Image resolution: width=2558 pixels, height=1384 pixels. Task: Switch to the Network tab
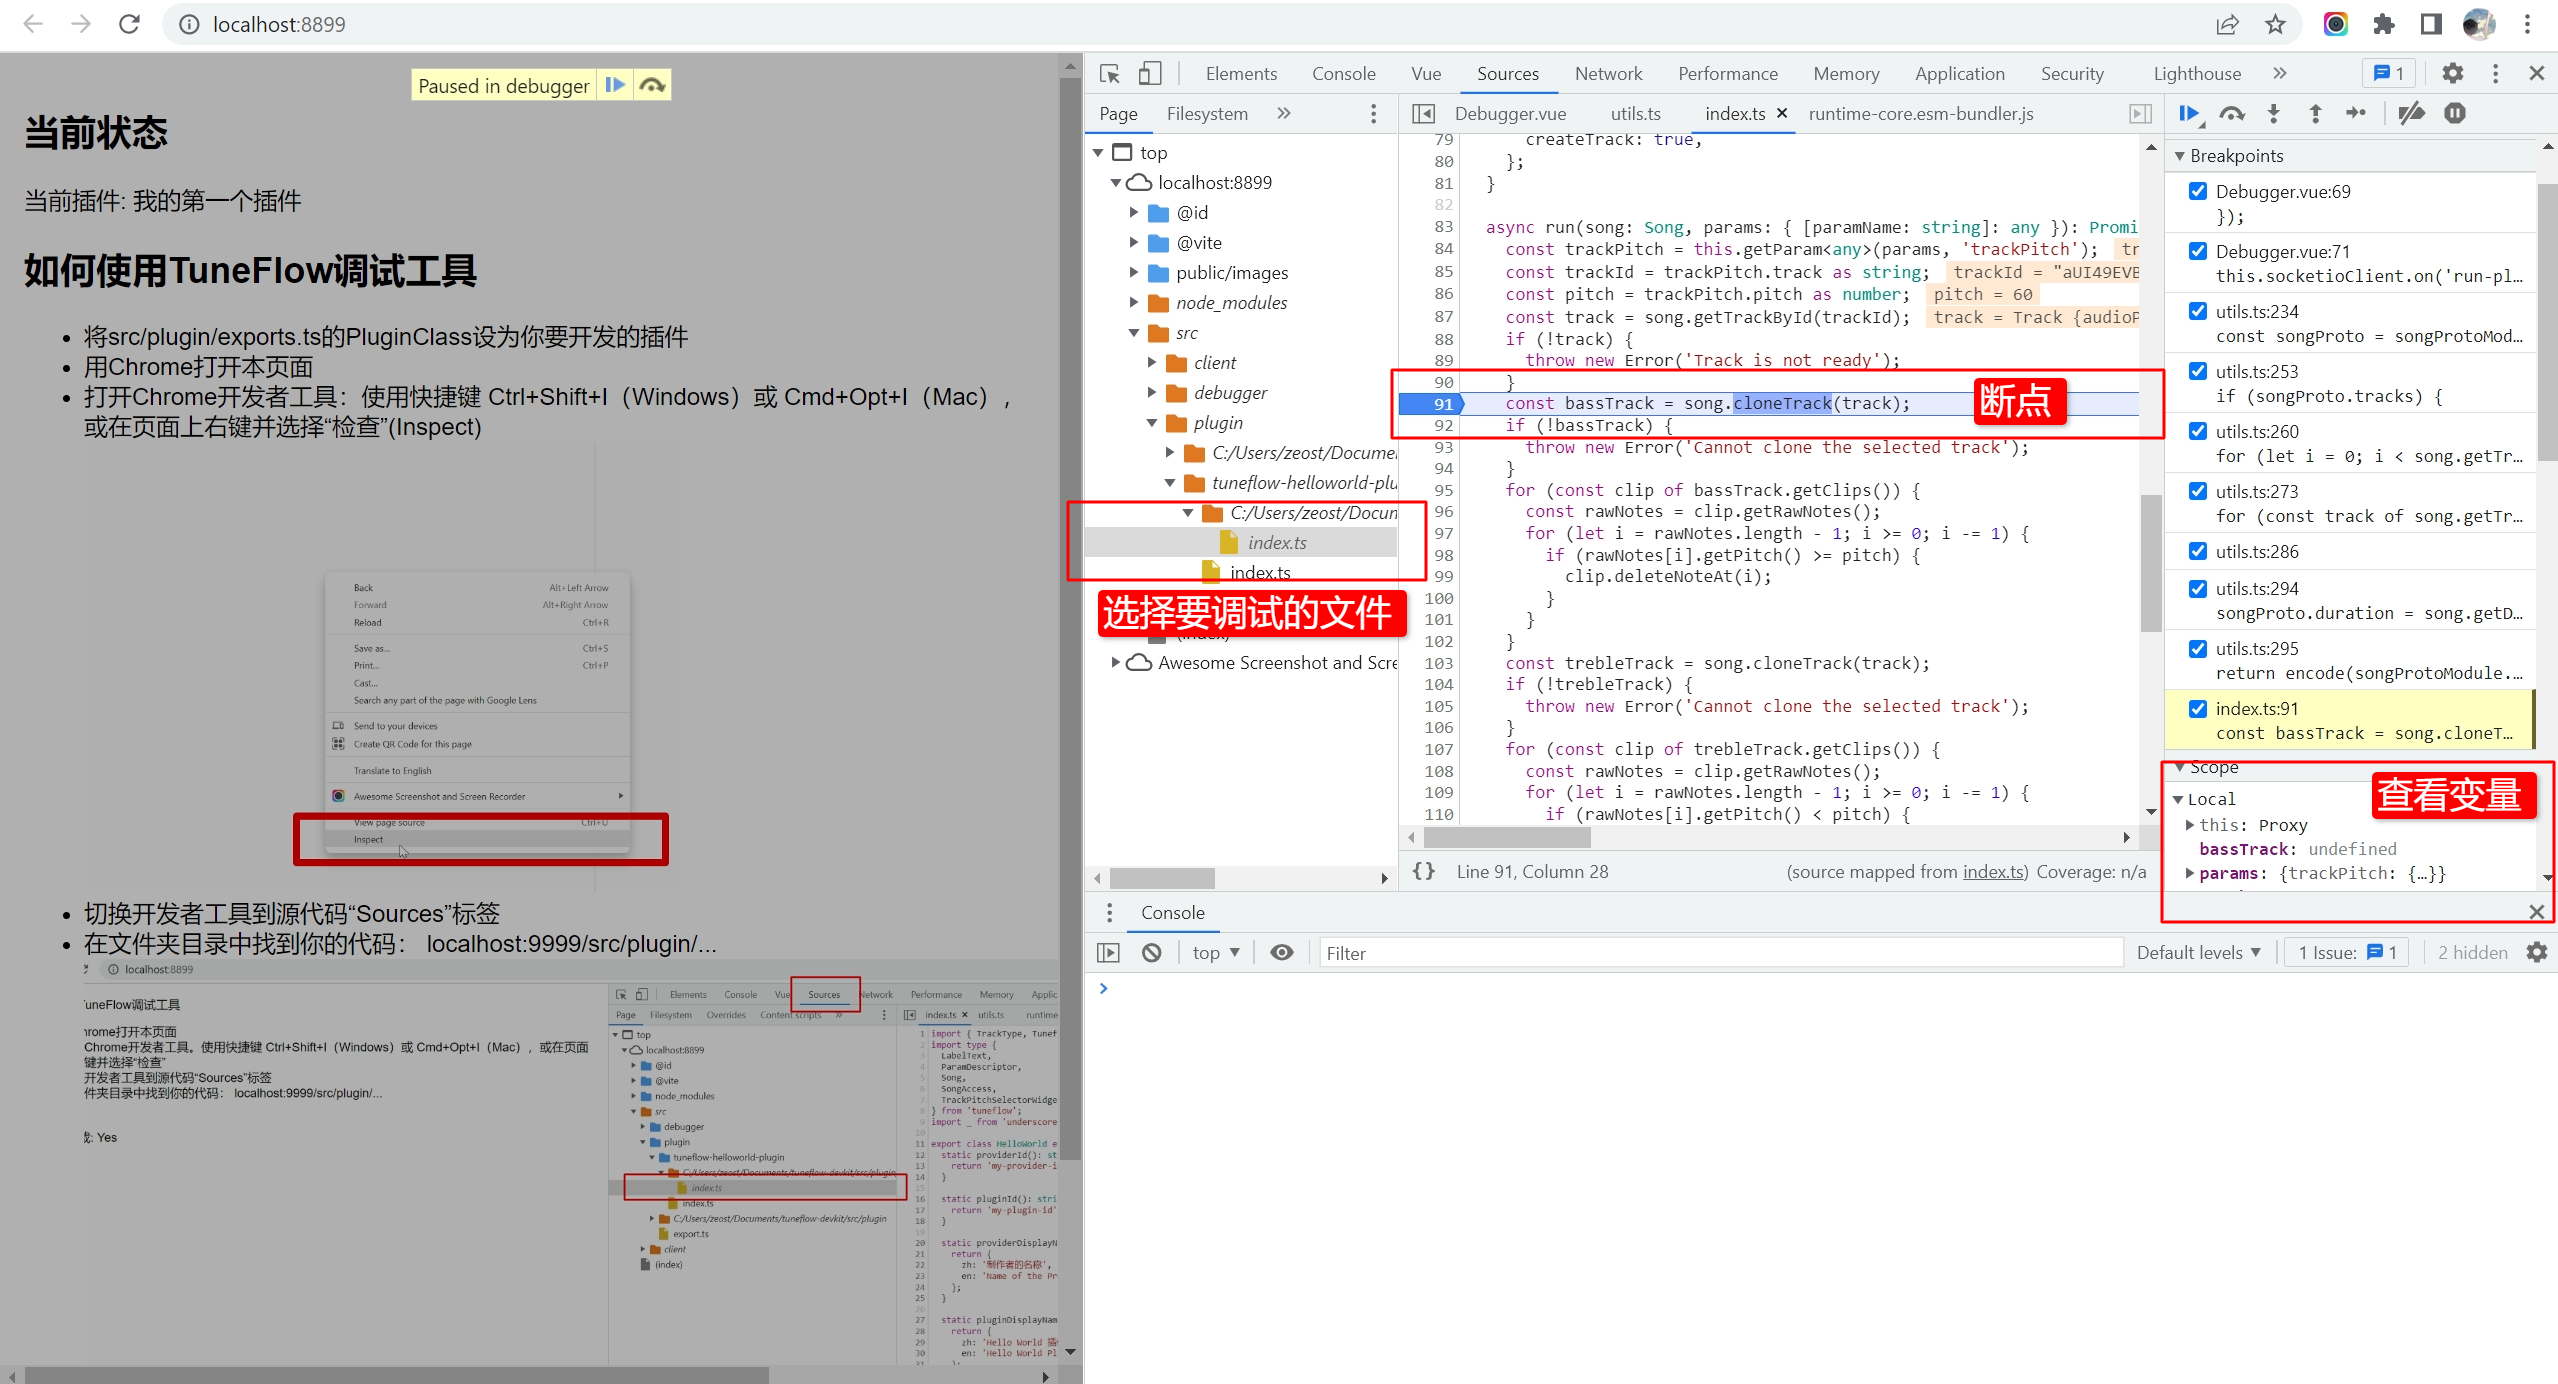[x=1608, y=74]
